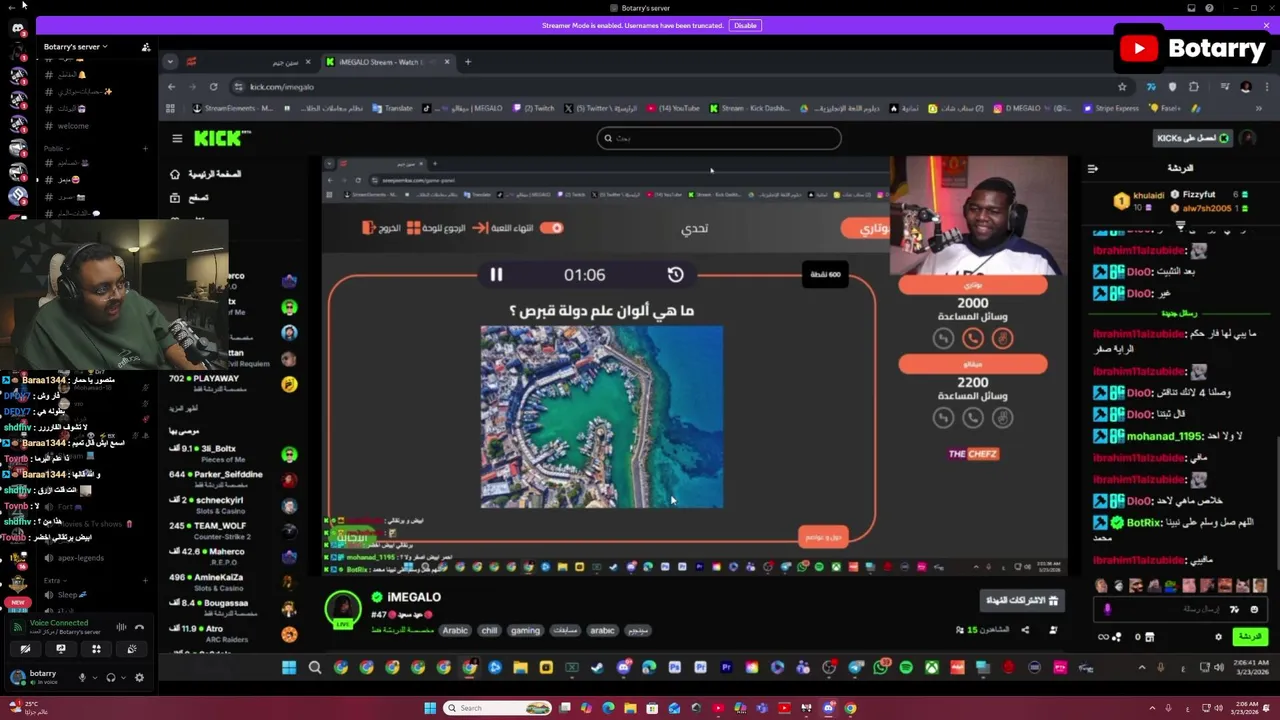
Task: Collapse the chat panel with arrow icon
Action: coord(1092,169)
